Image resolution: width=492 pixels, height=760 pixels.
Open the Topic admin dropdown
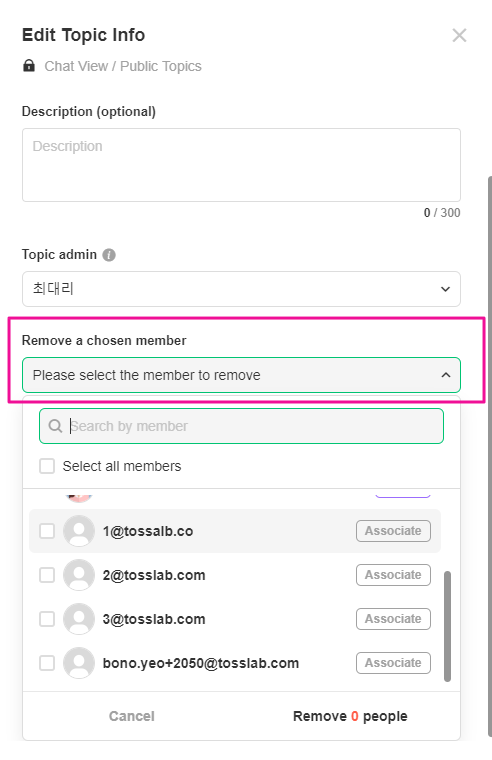(241, 289)
